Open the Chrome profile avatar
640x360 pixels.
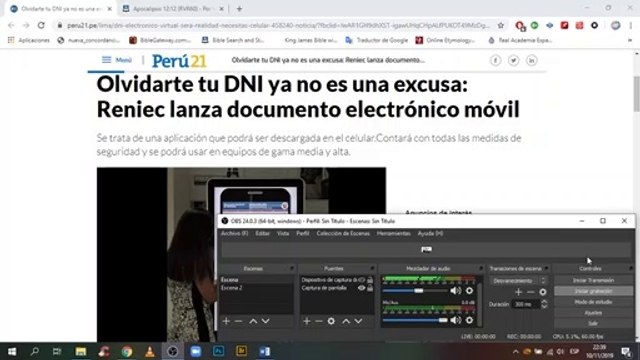click(616, 25)
